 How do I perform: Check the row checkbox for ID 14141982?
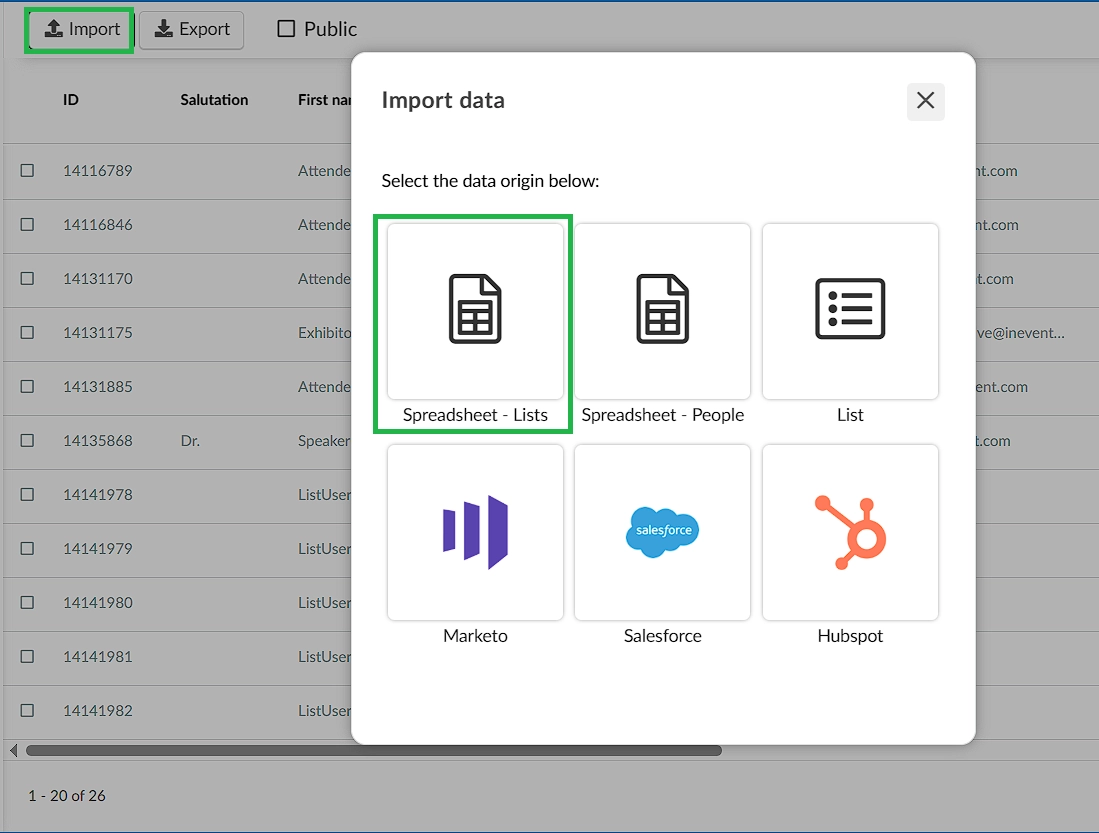pos(27,710)
